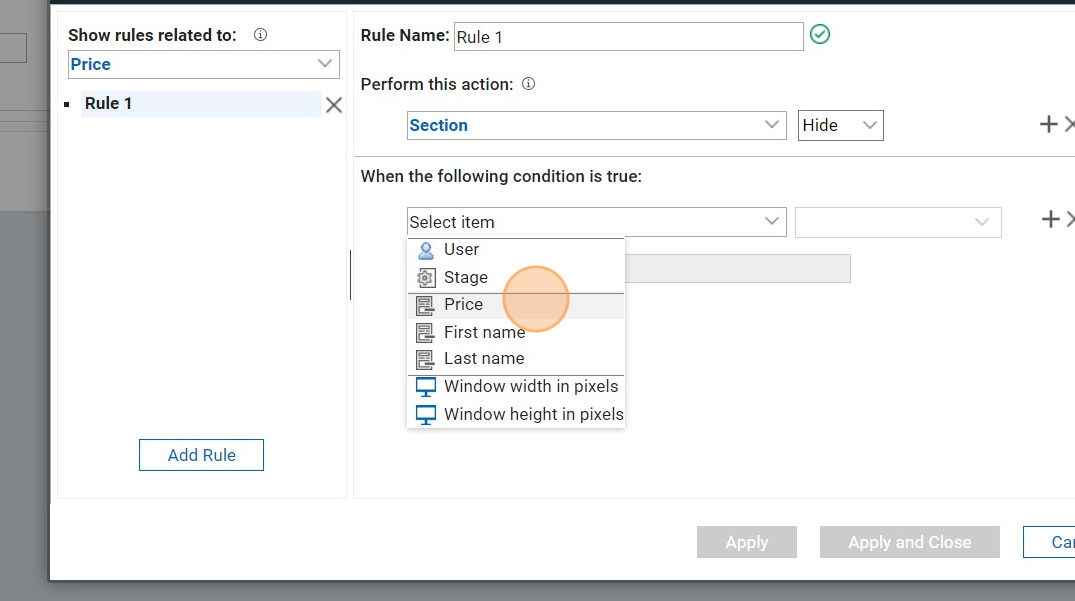Select Window width in pixels option
Image resolution: width=1075 pixels, height=601 pixels.
click(530, 386)
